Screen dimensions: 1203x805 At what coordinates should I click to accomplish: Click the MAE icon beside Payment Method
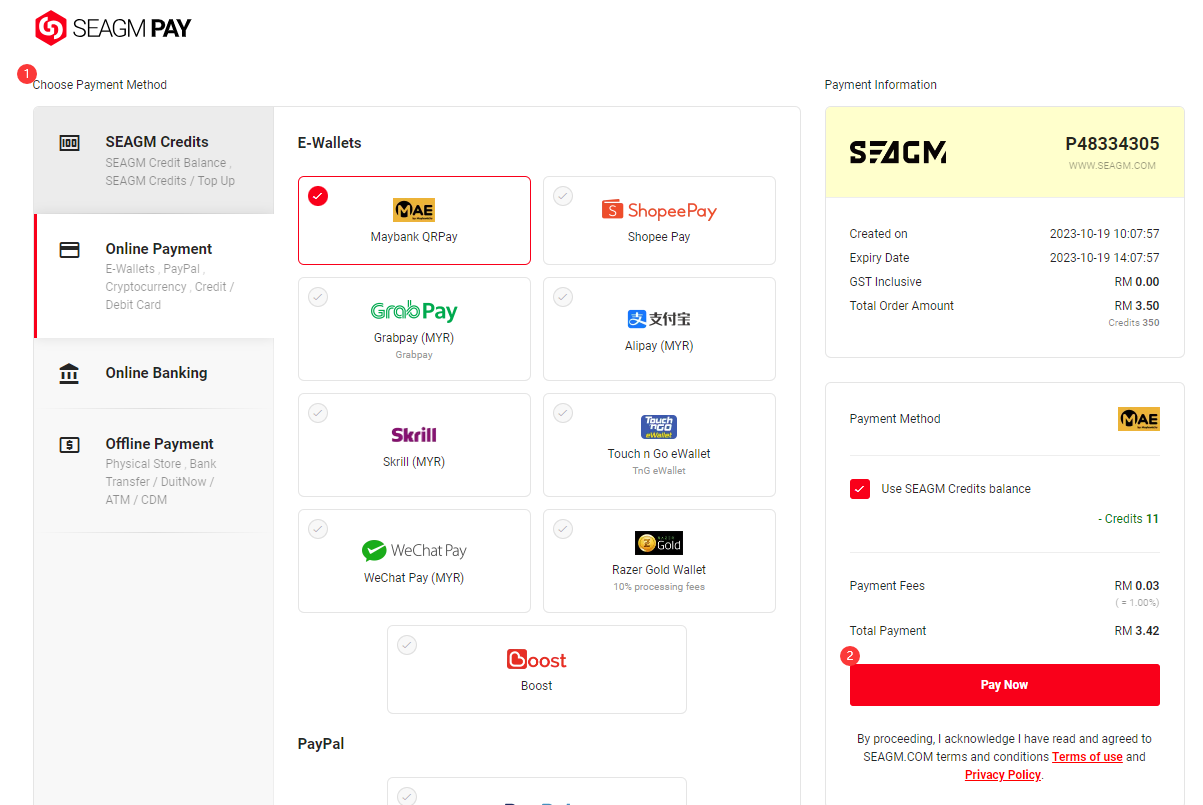[1139, 419]
